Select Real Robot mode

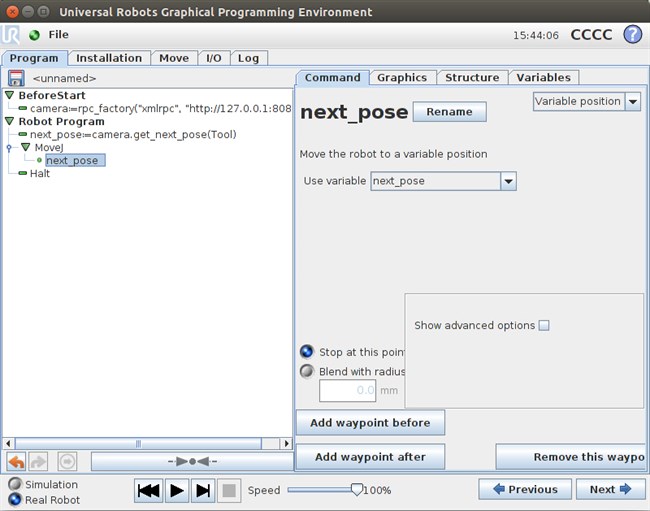[15, 499]
